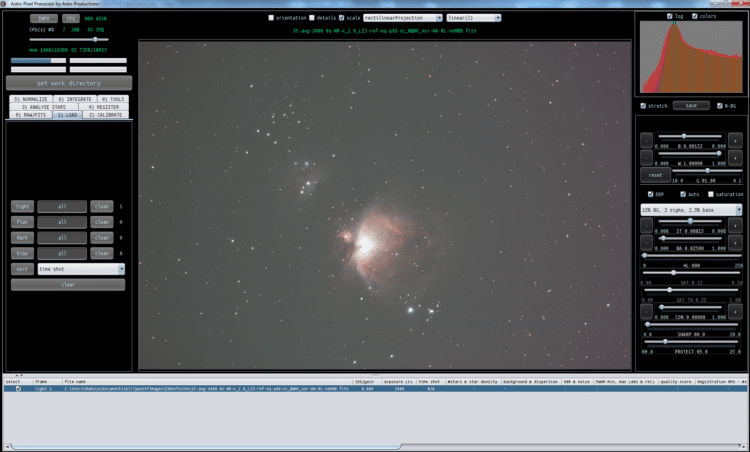Open the rectilinearProjection dropdown

[403, 18]
